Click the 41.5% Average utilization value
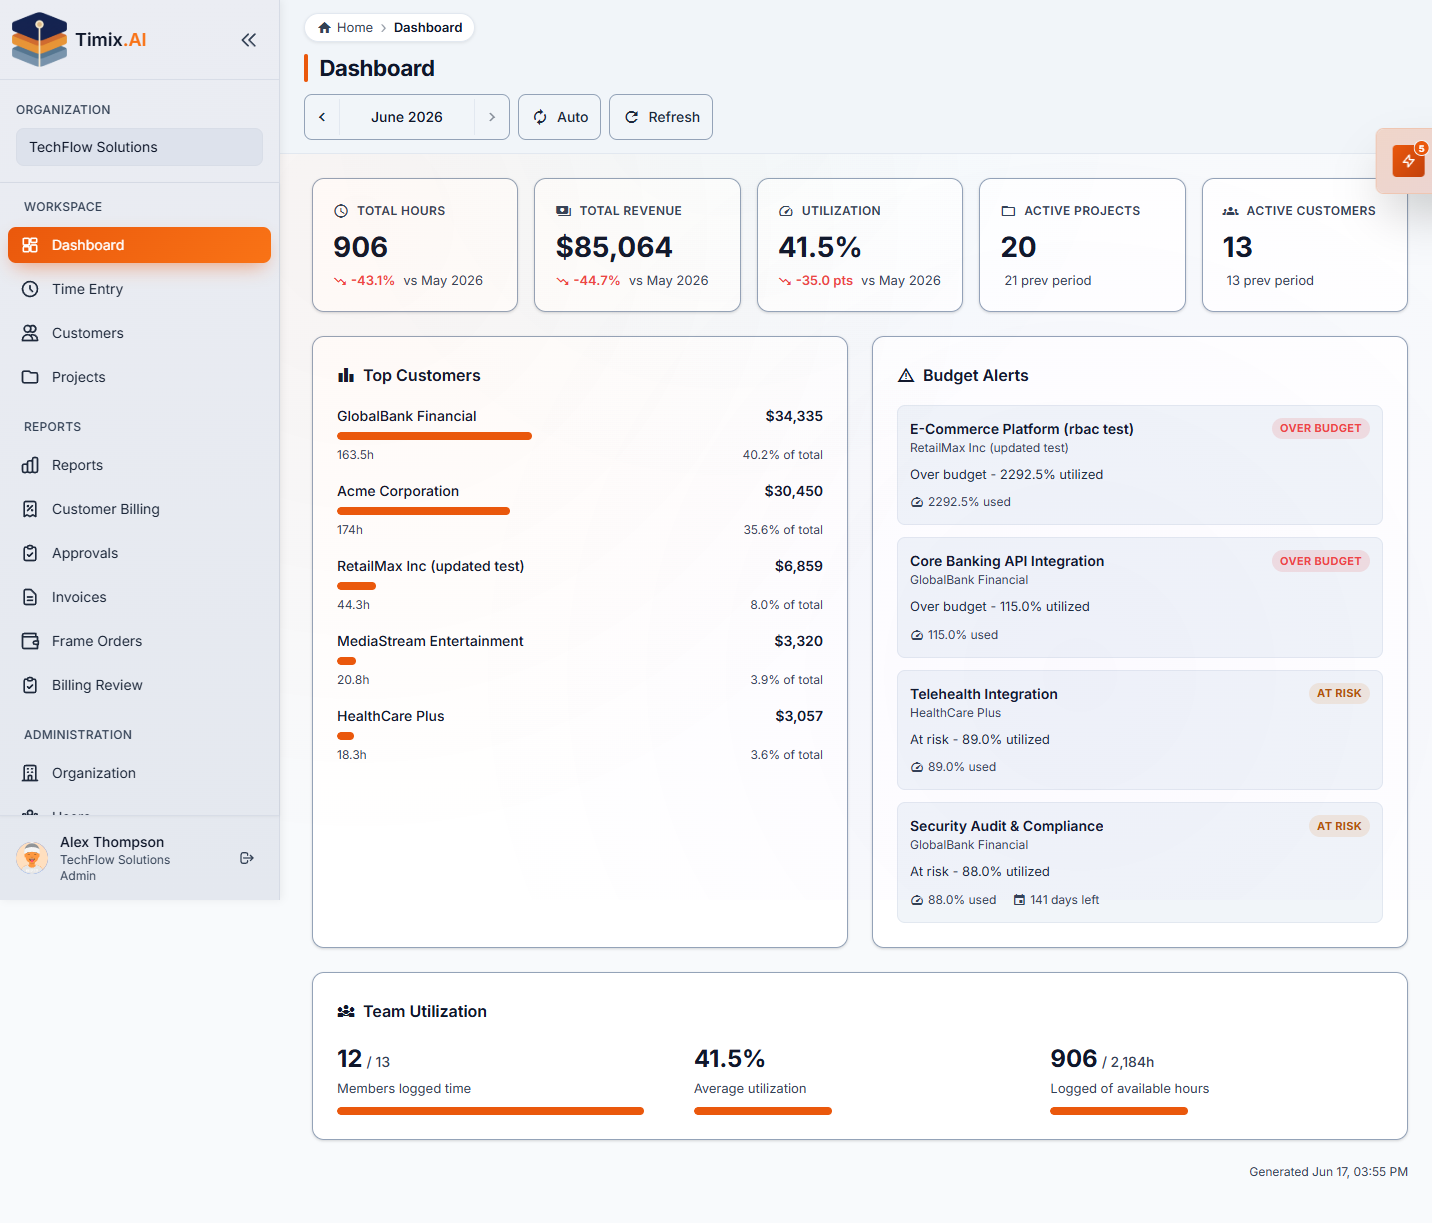1432x1223 pixels. pyautogui.click(x=730, y=1059)
